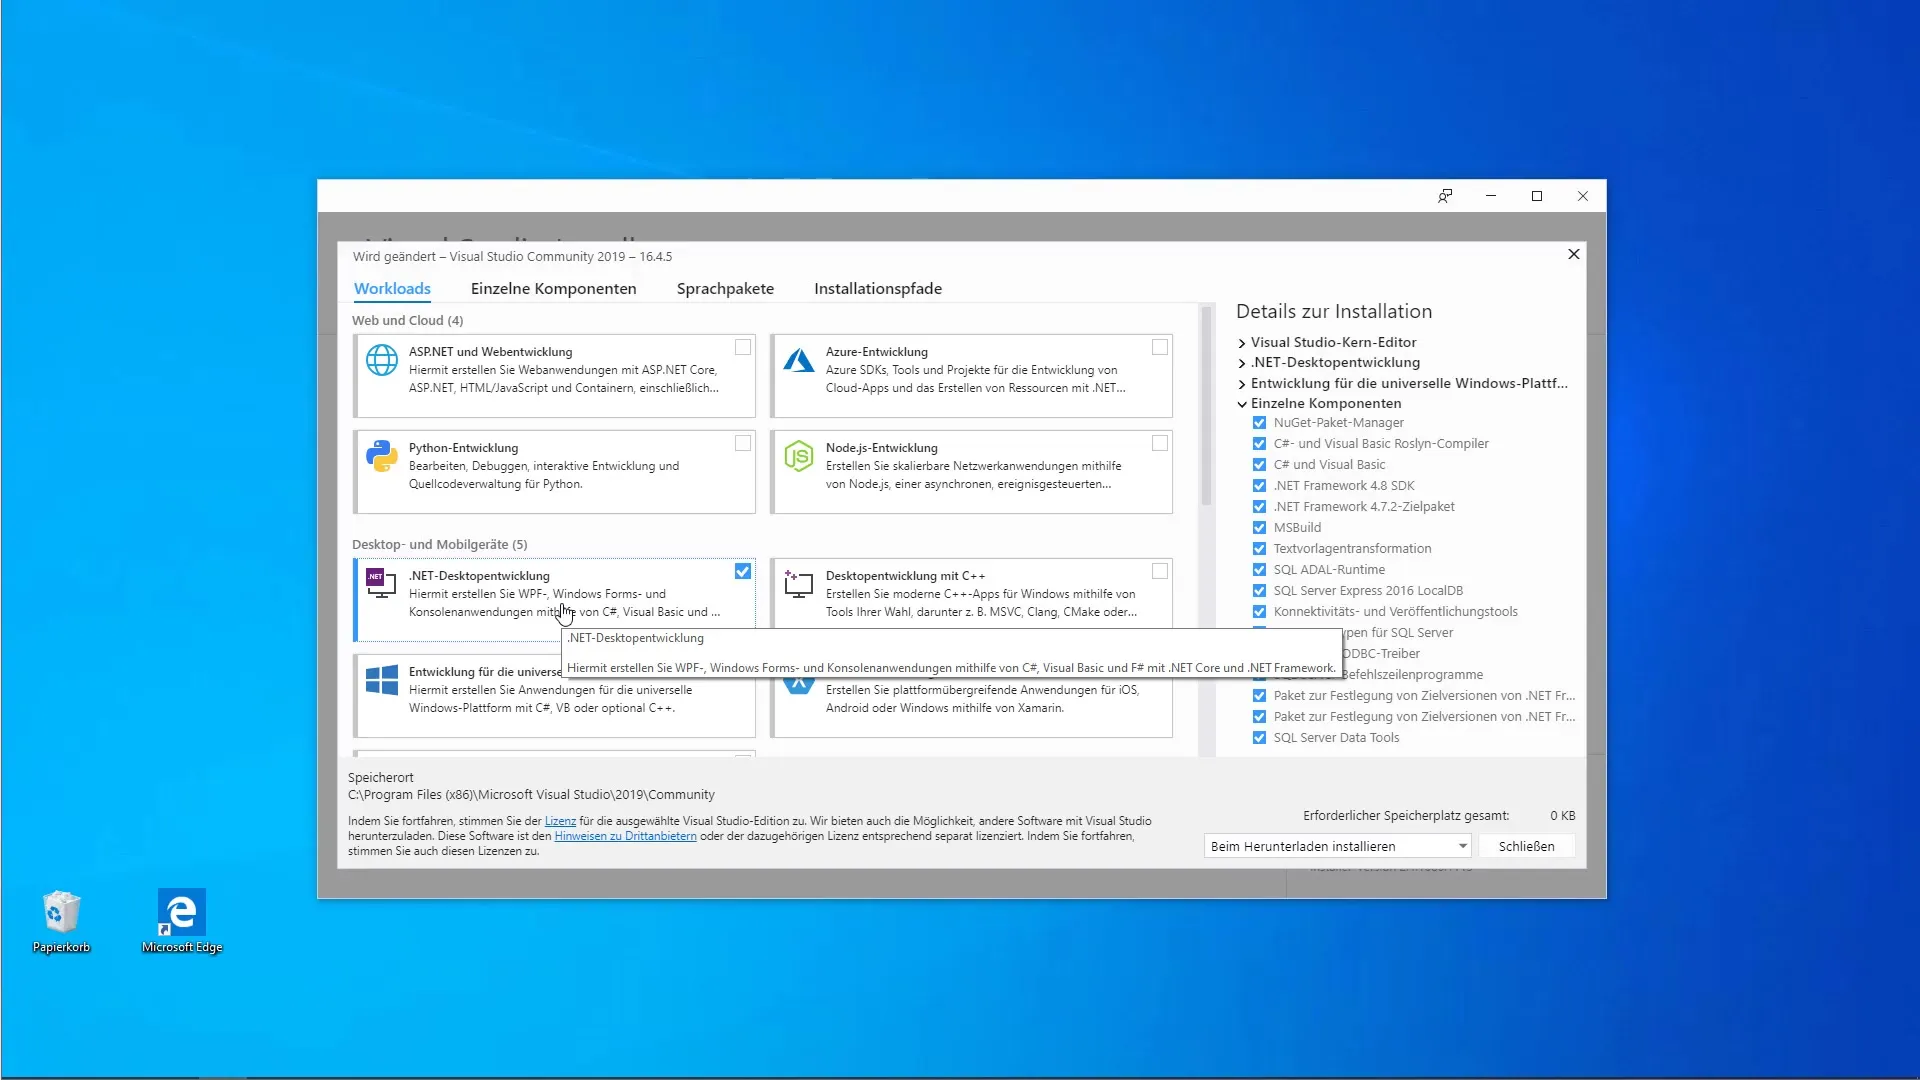
Task: Uncheck C#- und Visual Basic Roslyn-Compiler
Action: [x=1259, y=444]
